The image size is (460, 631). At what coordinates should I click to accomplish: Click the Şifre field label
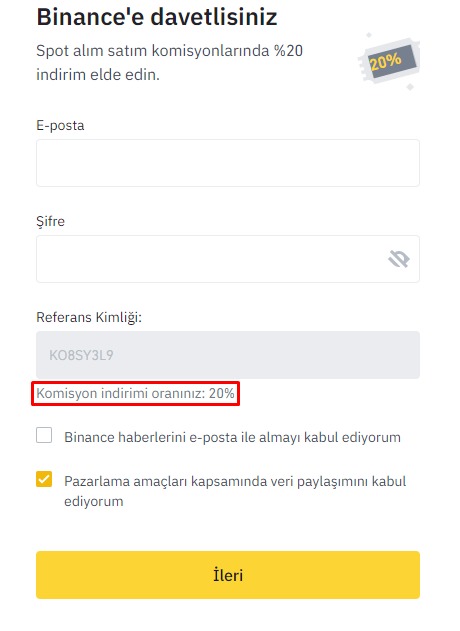pyautogui.click(x=50, y=221)
